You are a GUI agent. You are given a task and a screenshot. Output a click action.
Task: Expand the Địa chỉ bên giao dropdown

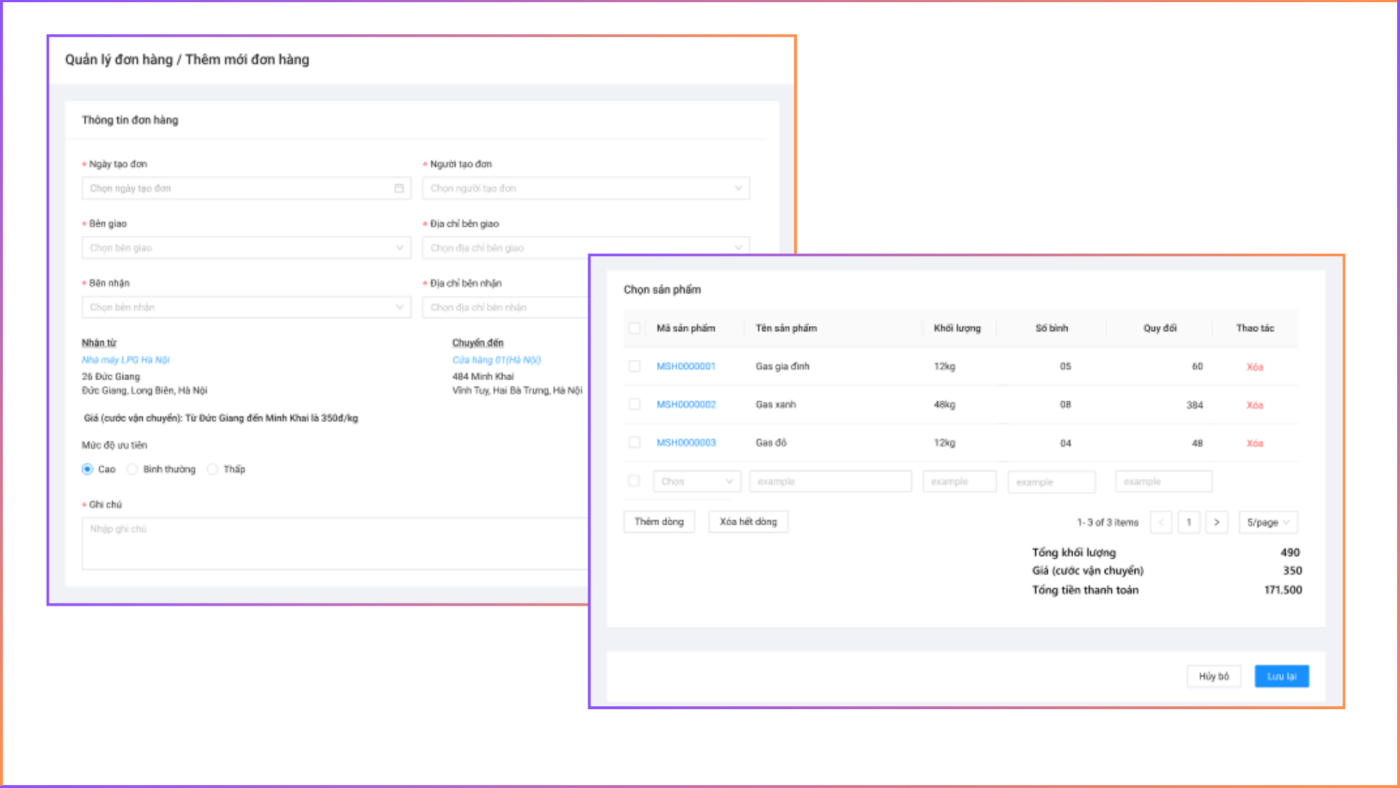coord(586,248)
